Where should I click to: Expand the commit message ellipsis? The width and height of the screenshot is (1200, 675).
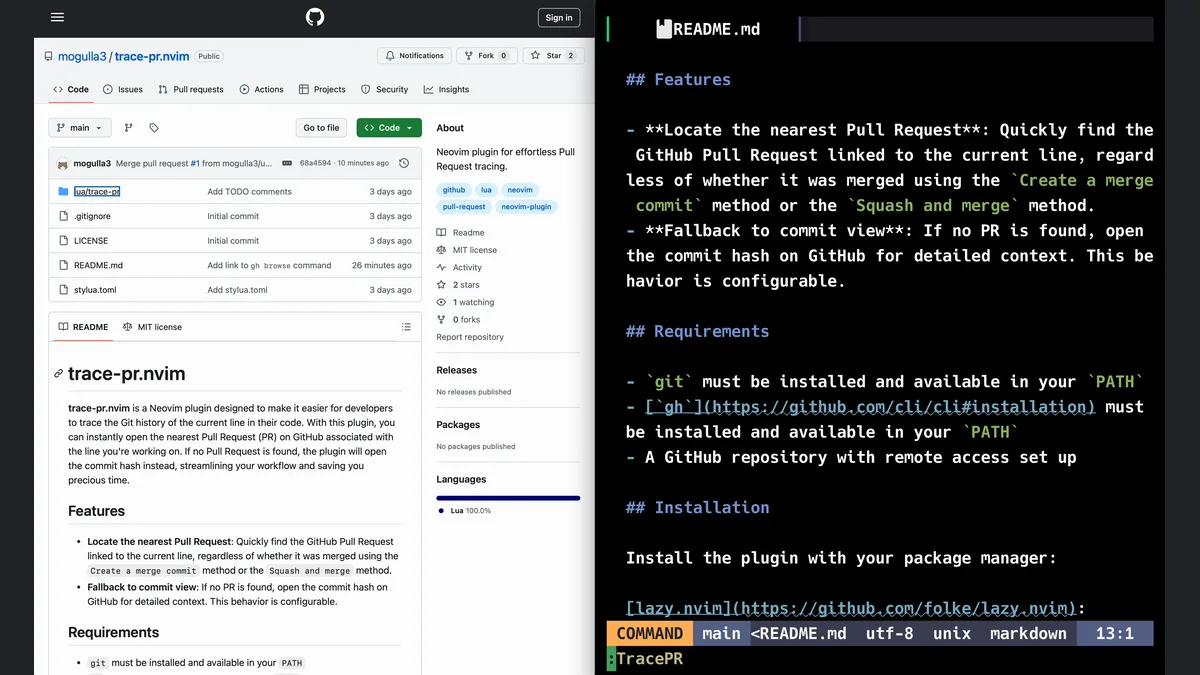point(286,163)
